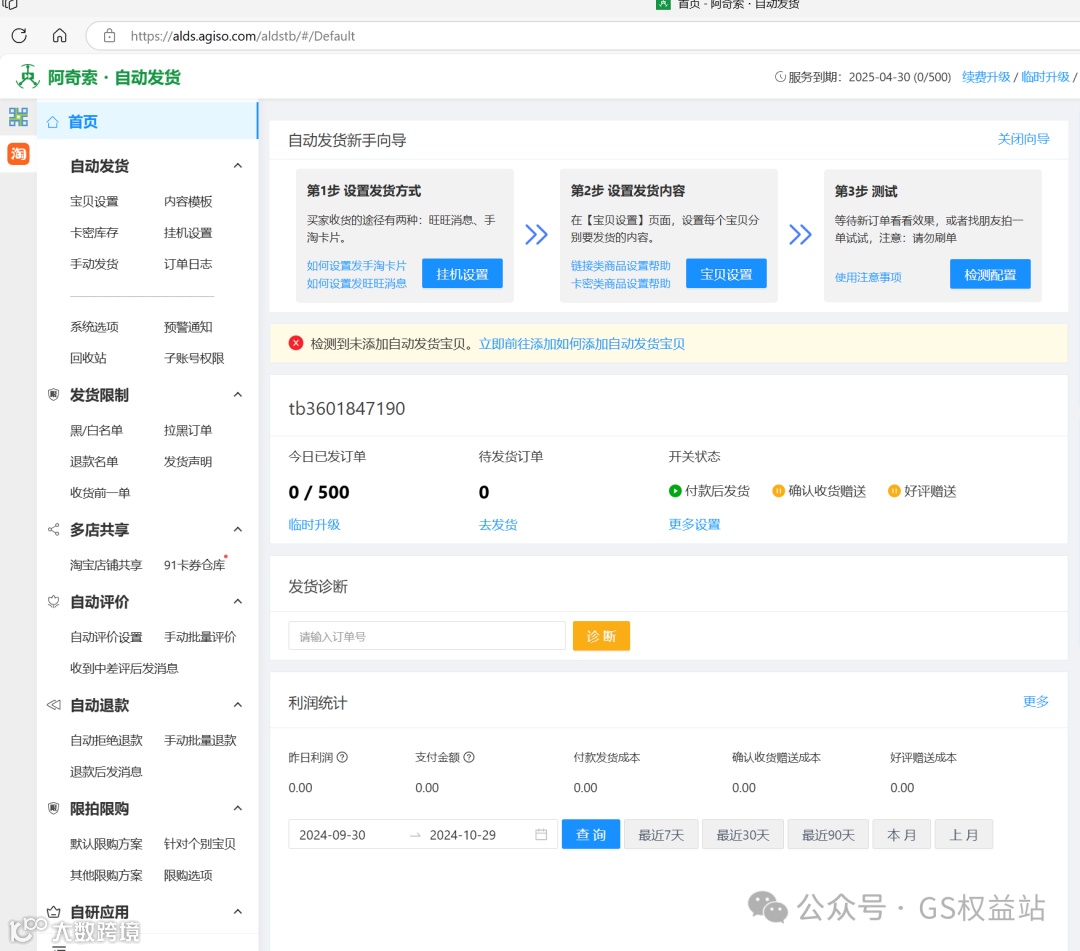Screen dimensions: 1080x951
Task: Click 去发货 link under pending orders
Action: [x=498, y=525]
